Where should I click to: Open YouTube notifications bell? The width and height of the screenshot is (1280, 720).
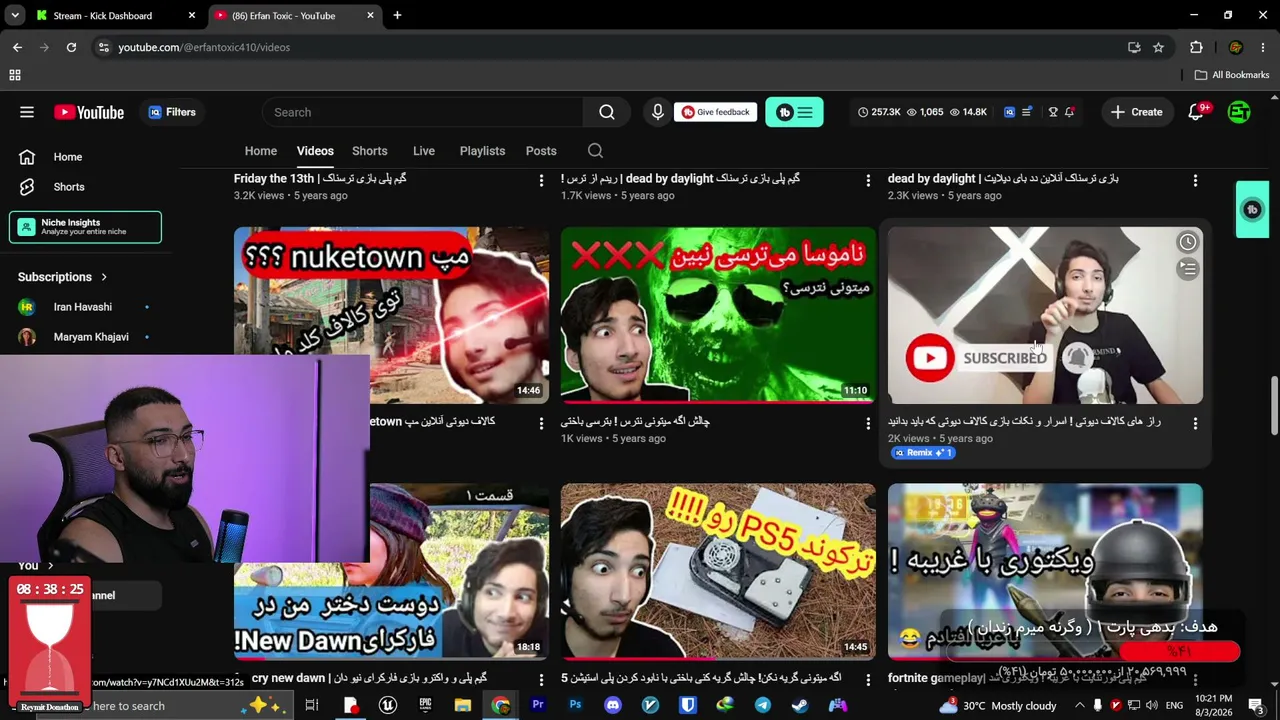click(x=1196, y=112)
